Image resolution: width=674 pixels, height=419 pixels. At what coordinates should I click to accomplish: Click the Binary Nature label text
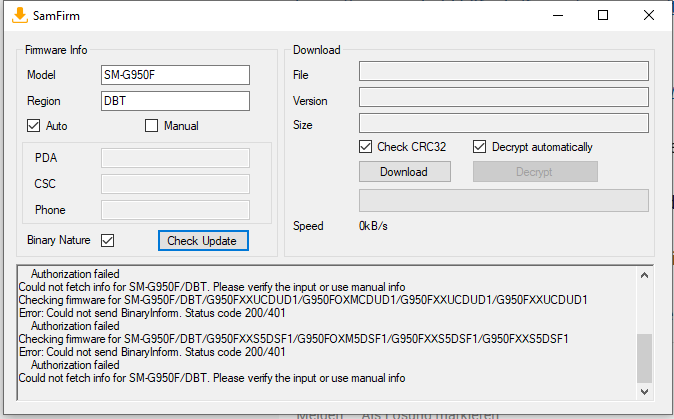[59, 240]
